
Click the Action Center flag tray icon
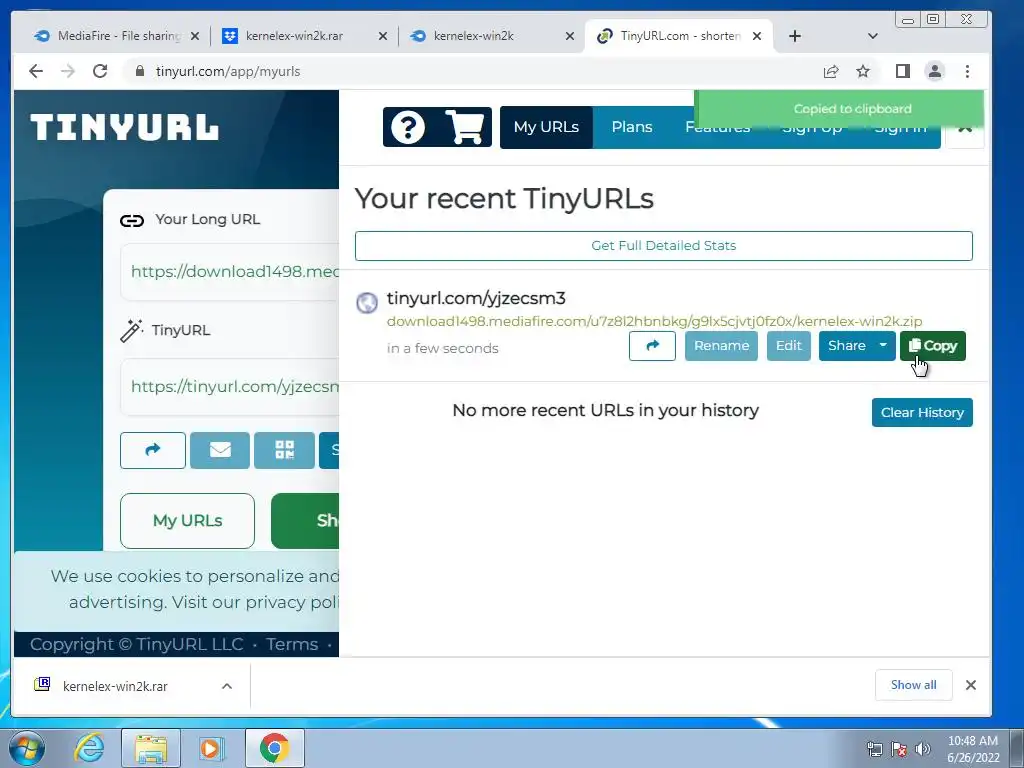(x=899, y=749)
